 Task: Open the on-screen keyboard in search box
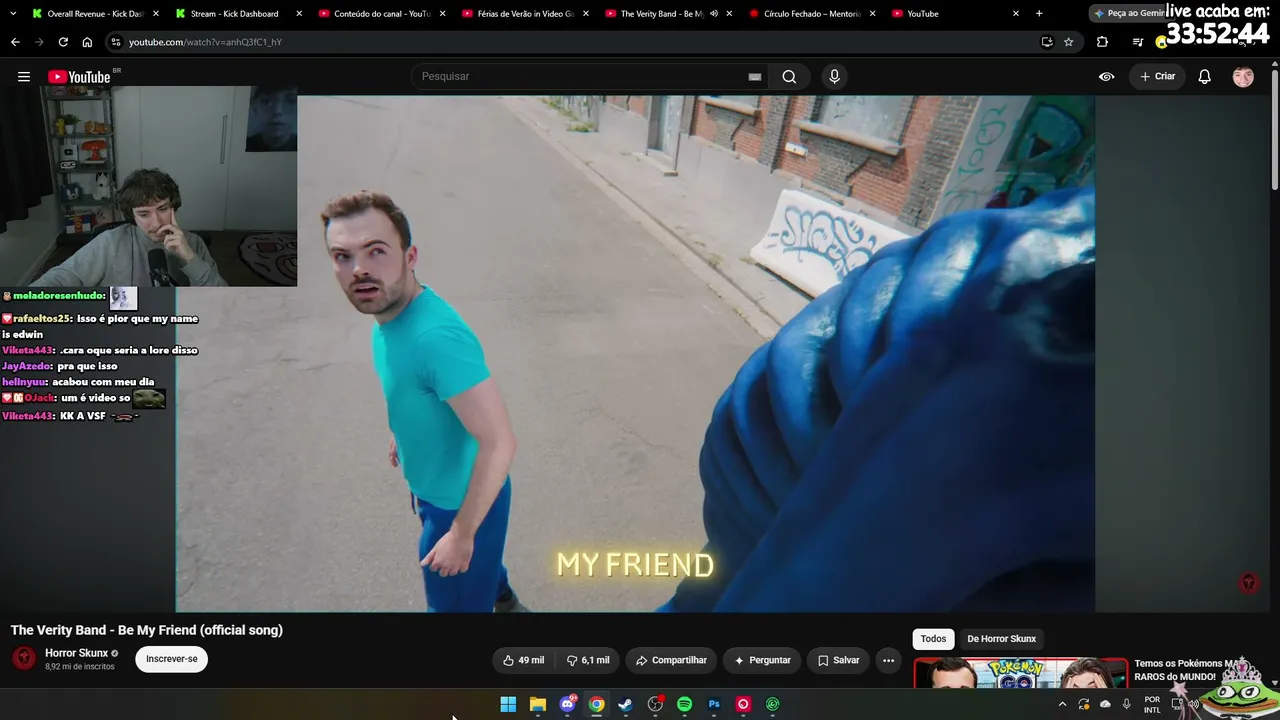[755, 77]
